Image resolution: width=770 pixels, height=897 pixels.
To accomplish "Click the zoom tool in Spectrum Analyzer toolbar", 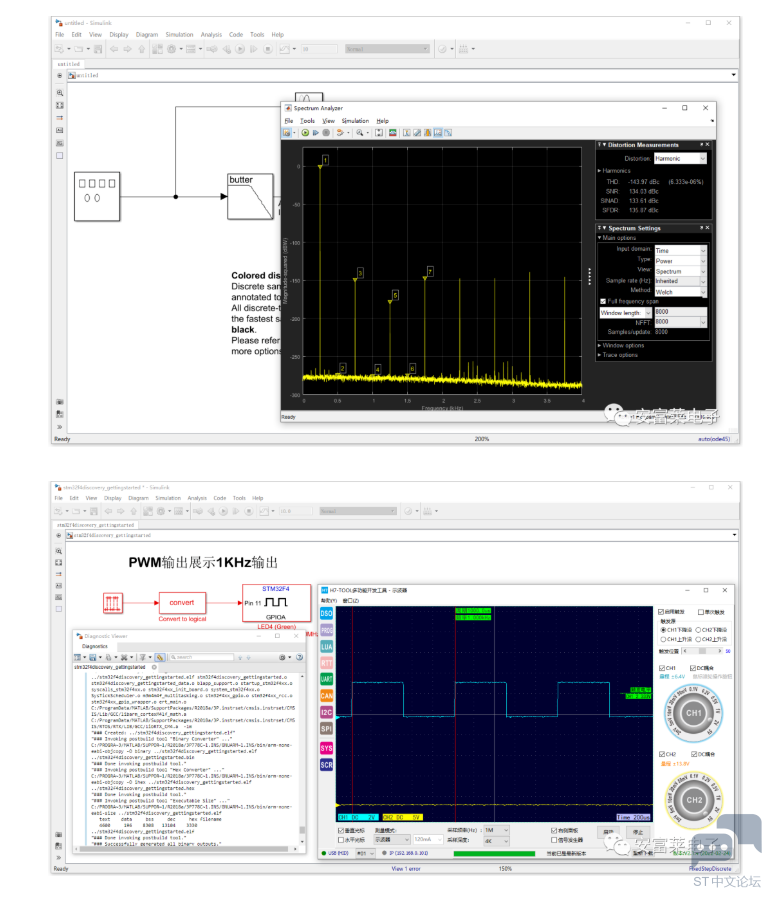I will (359, 133).
